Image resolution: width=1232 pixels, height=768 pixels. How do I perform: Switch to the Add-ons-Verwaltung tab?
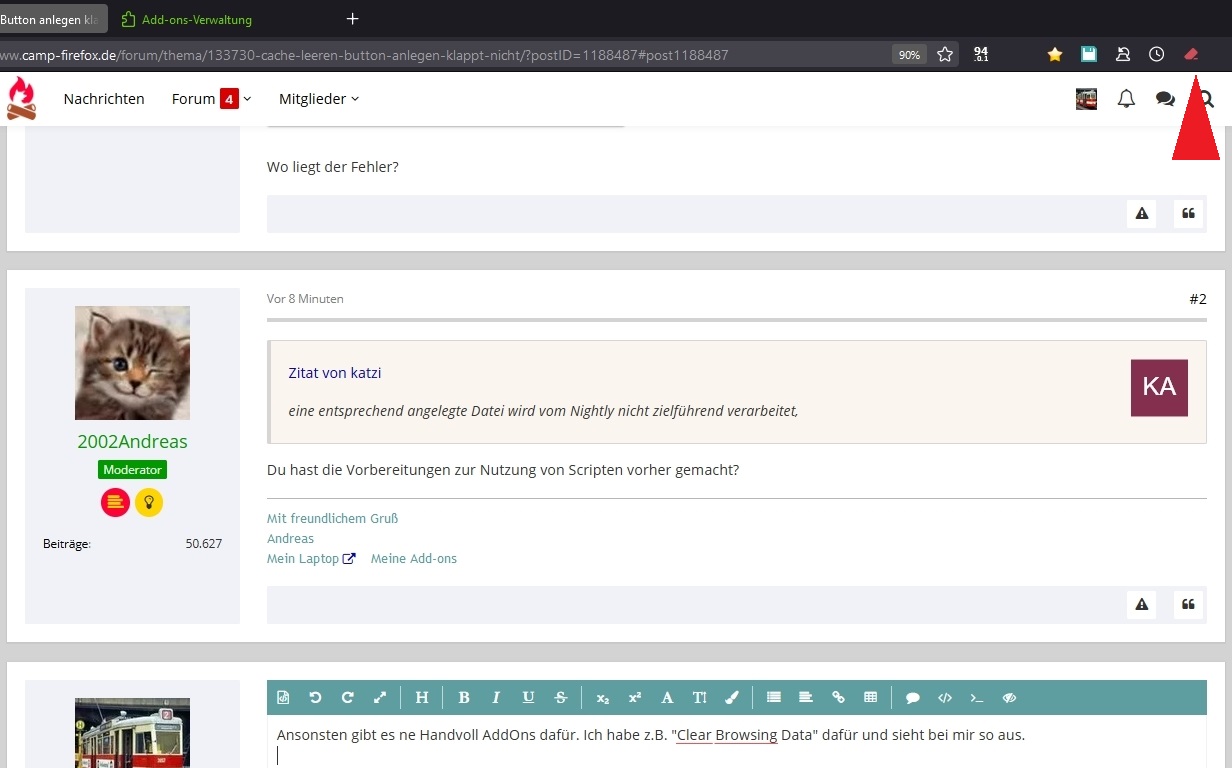tap(197, 19)
